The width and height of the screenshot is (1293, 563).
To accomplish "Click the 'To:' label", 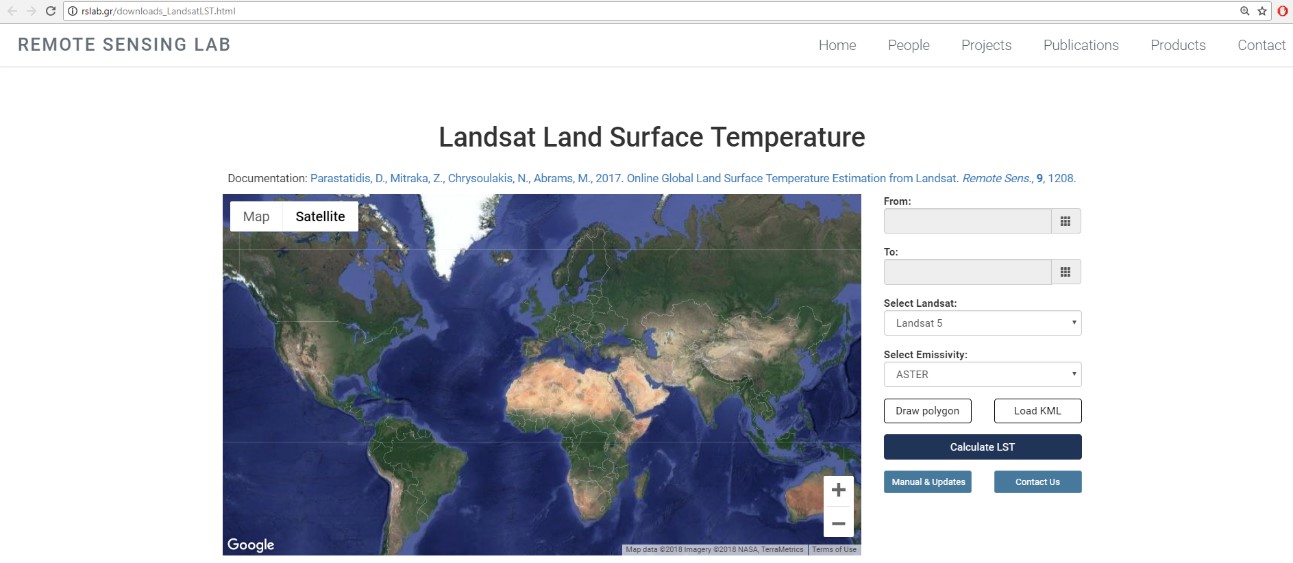I will pyautogui.click(x=891, y=252).
